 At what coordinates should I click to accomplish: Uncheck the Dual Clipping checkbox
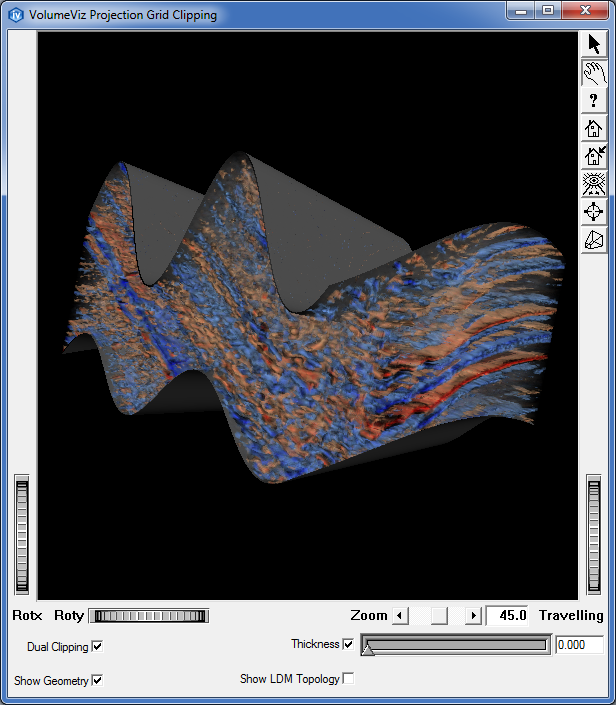pyautogui.click(x=97, y=647)
